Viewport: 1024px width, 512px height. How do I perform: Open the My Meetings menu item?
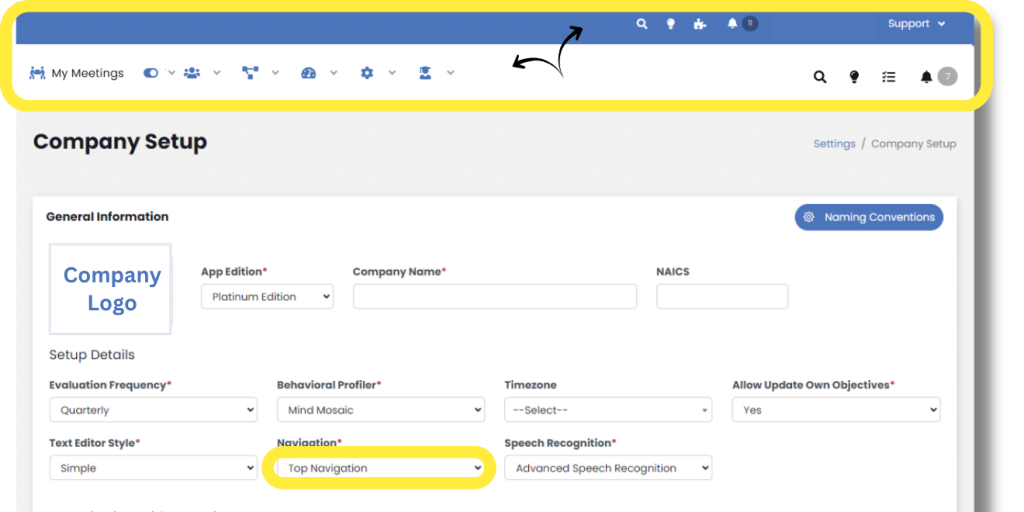(77, 73)
